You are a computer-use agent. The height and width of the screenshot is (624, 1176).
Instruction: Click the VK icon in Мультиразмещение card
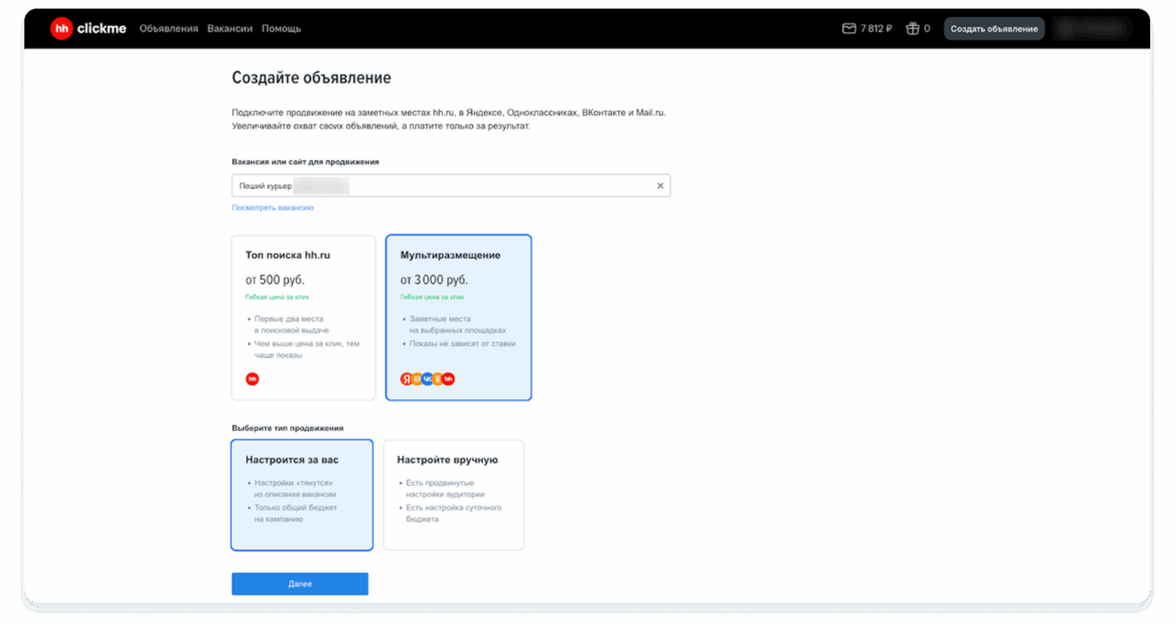pos(427,379)
